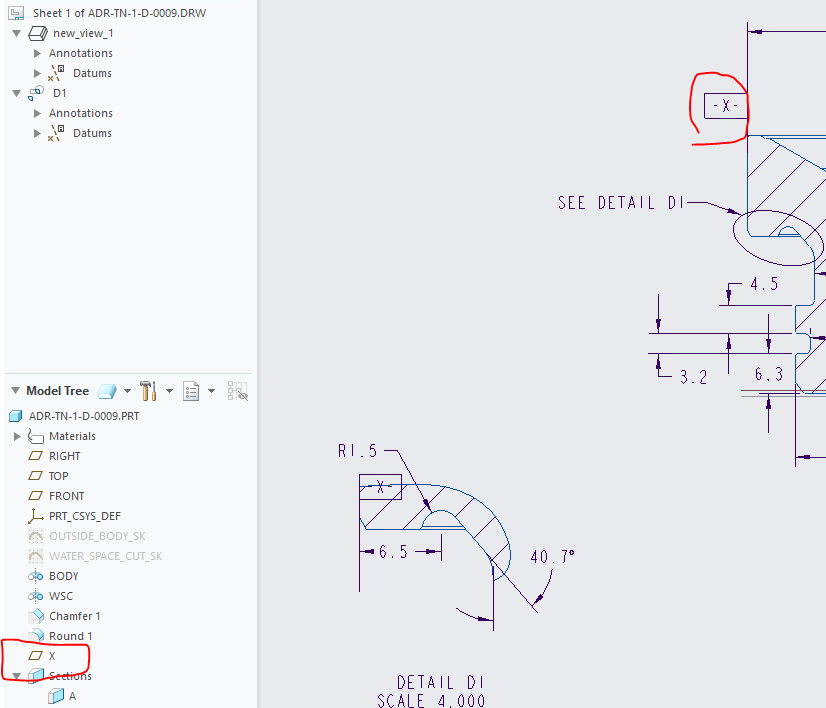This screenshot has height=708, width=826.
Task: Open dropdown arrow beside tree columns icon
Action: (x=211, y=391)
